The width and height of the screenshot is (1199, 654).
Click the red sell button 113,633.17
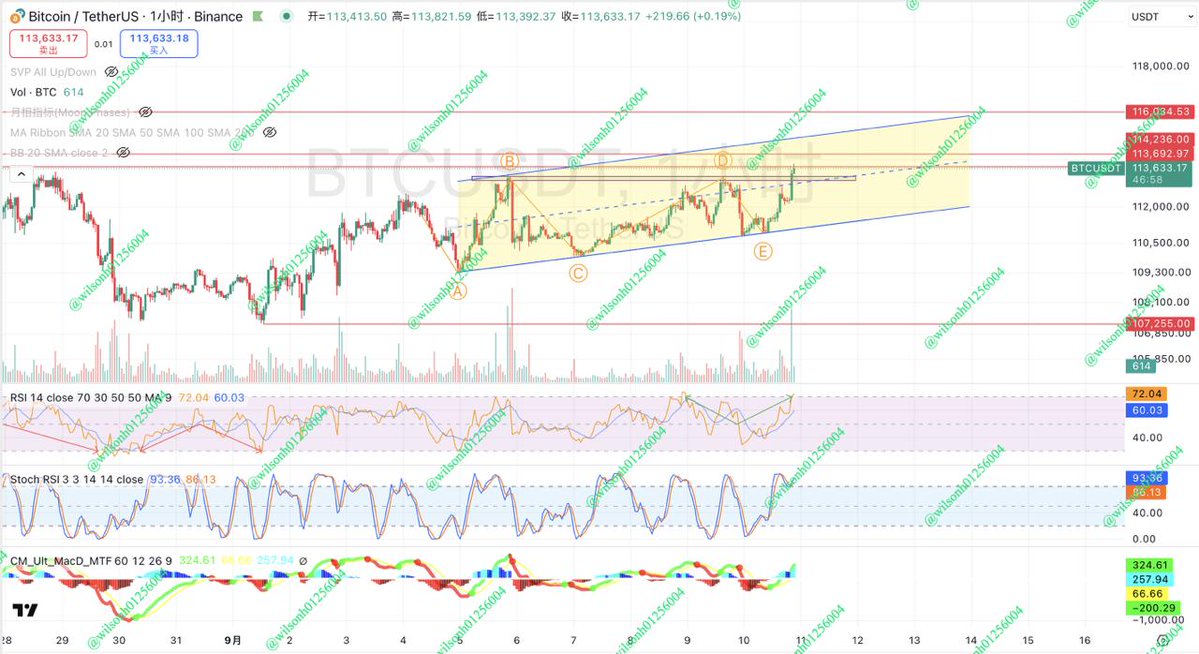coord(48,44)
